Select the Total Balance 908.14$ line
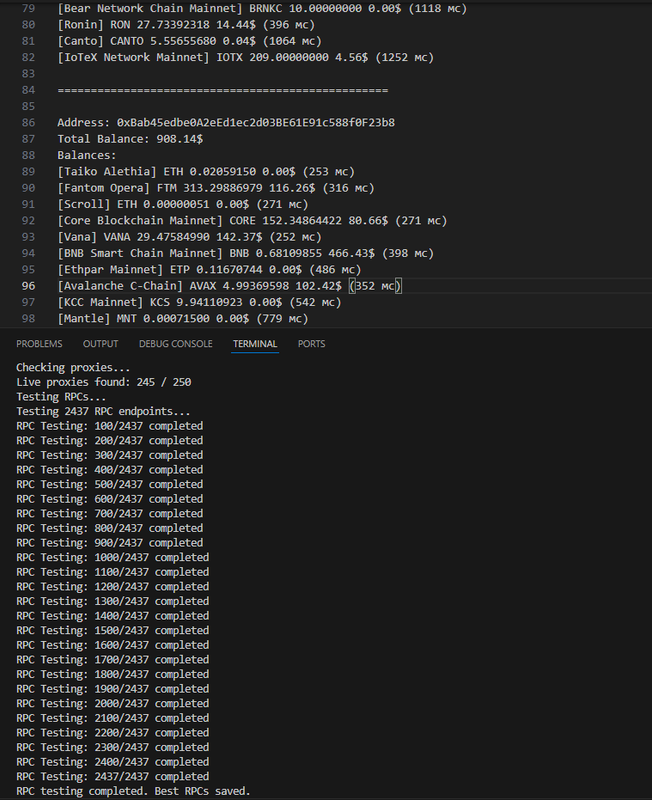The height and width of the screenshot is (800, 652). 130,139
